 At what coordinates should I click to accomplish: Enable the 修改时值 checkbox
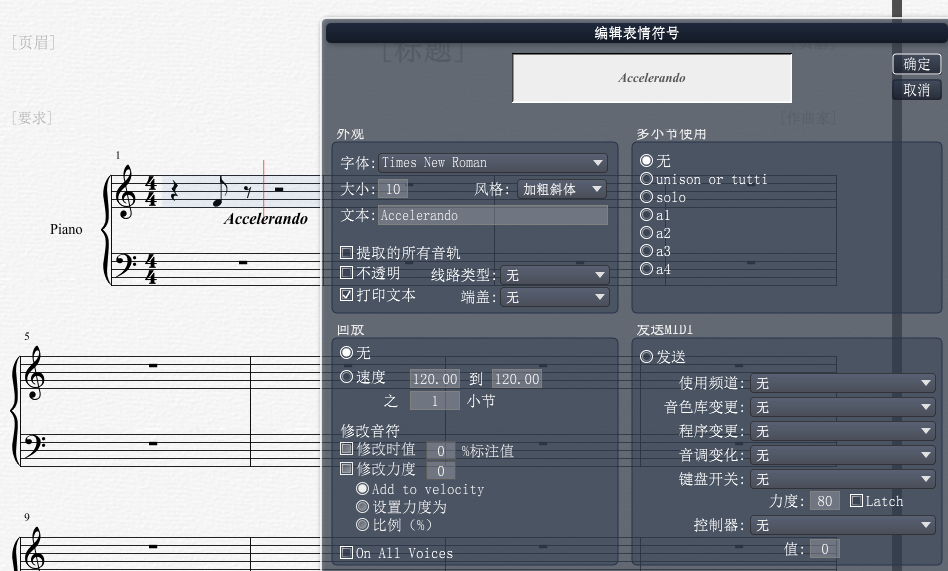tap(346, 449)
